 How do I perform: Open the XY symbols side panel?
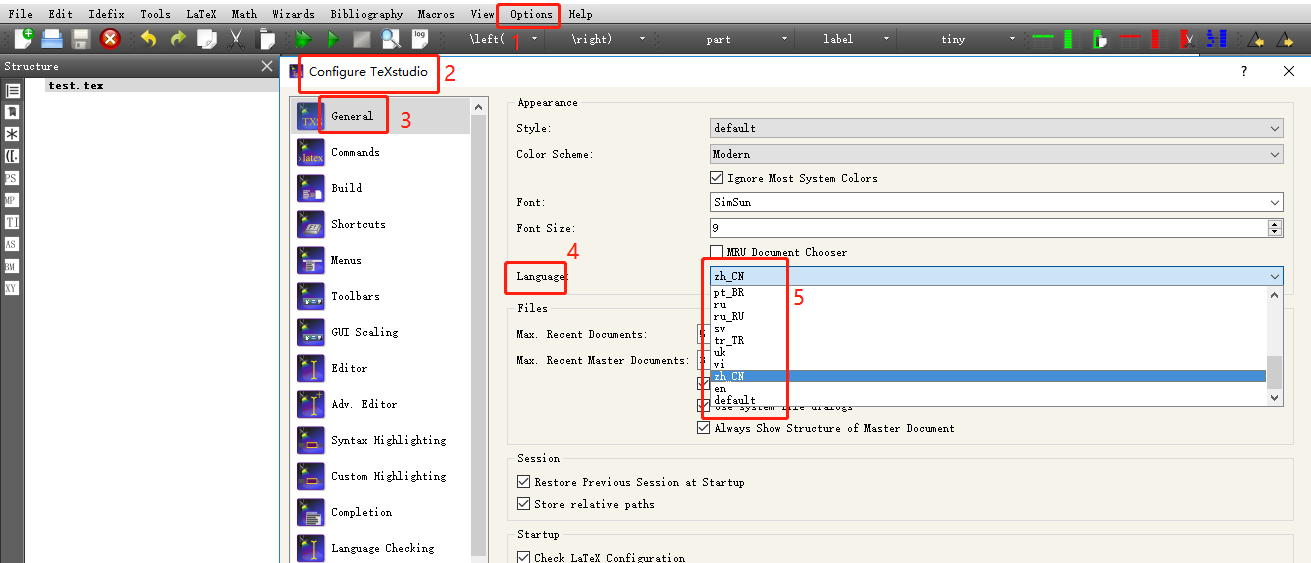coord(12,288)
